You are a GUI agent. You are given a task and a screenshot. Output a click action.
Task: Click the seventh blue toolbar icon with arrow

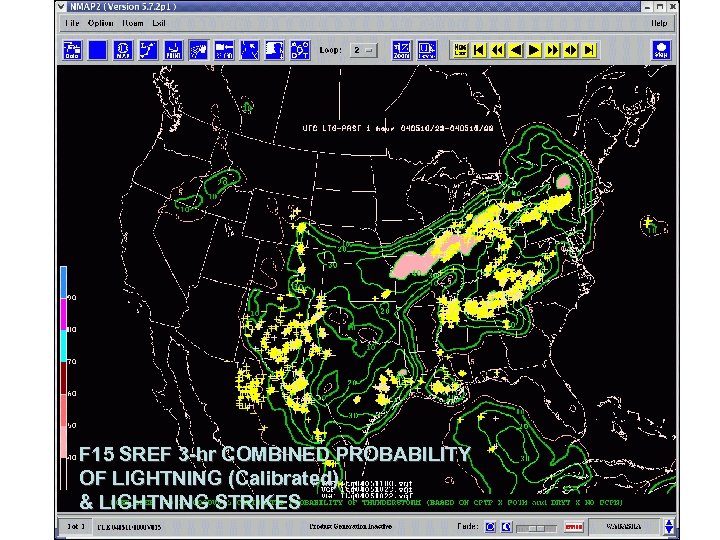(224, 50)
